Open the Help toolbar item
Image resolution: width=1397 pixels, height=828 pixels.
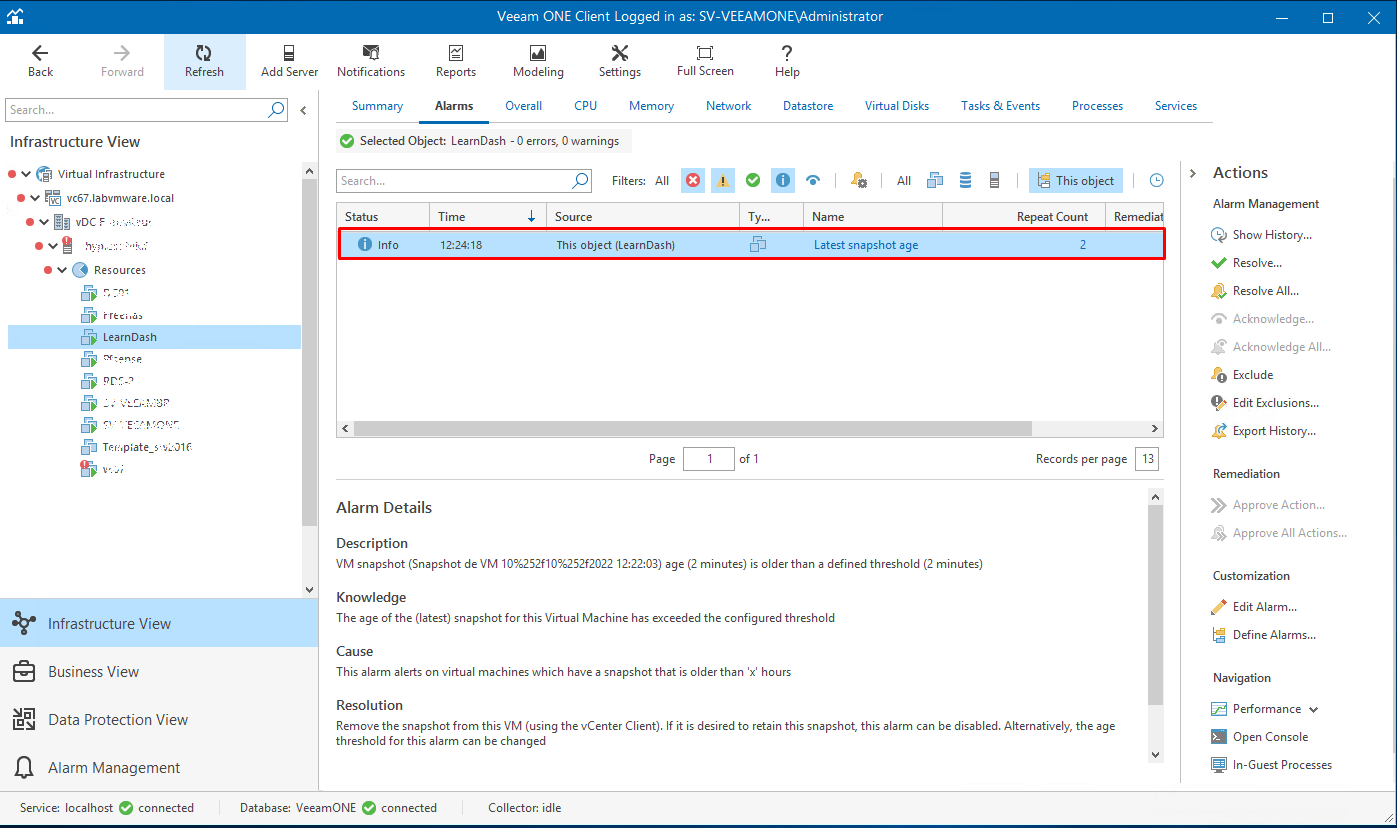pyautogui.click(x=787, y=61)
